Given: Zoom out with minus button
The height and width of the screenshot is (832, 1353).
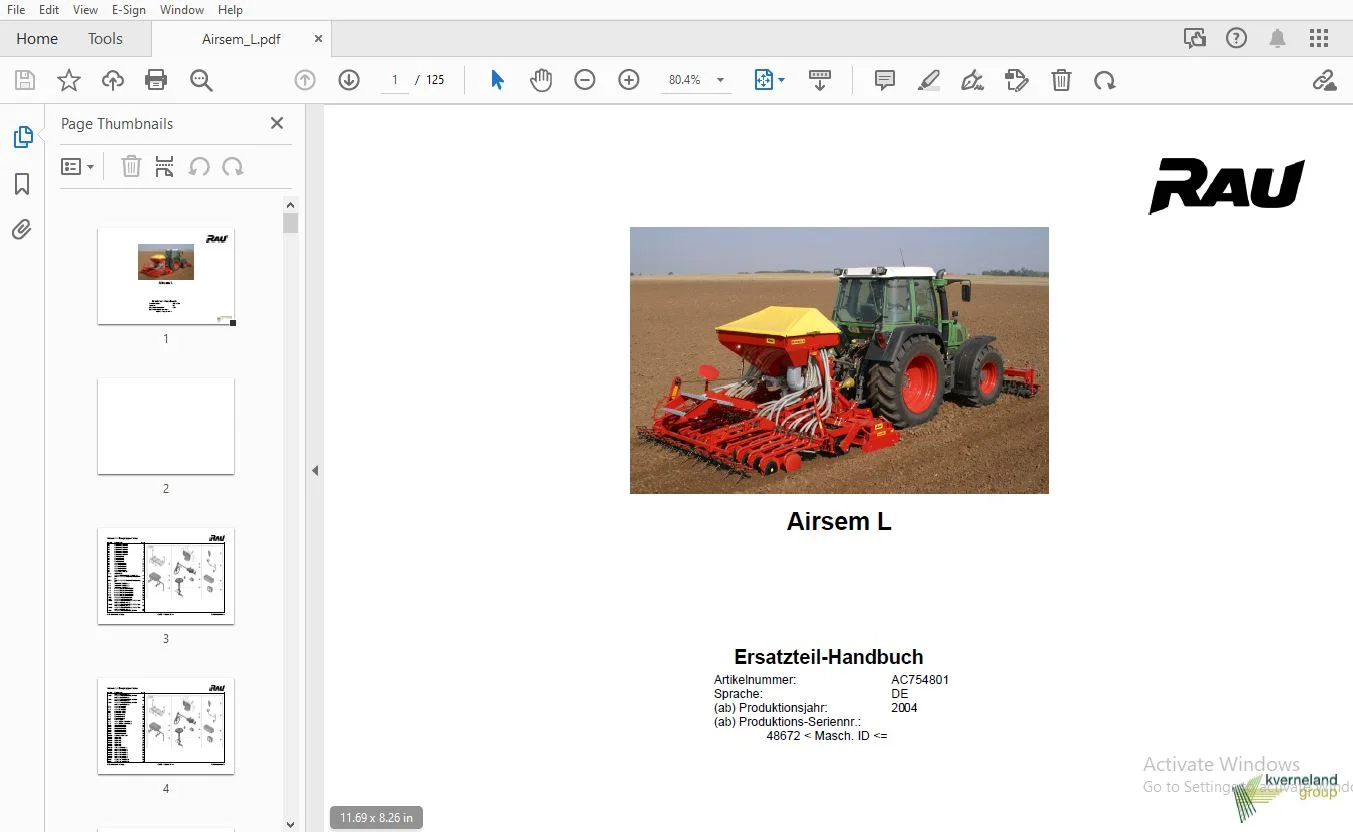Looking at the screenshot, I should pyautogui.click(x=585, y=80).
